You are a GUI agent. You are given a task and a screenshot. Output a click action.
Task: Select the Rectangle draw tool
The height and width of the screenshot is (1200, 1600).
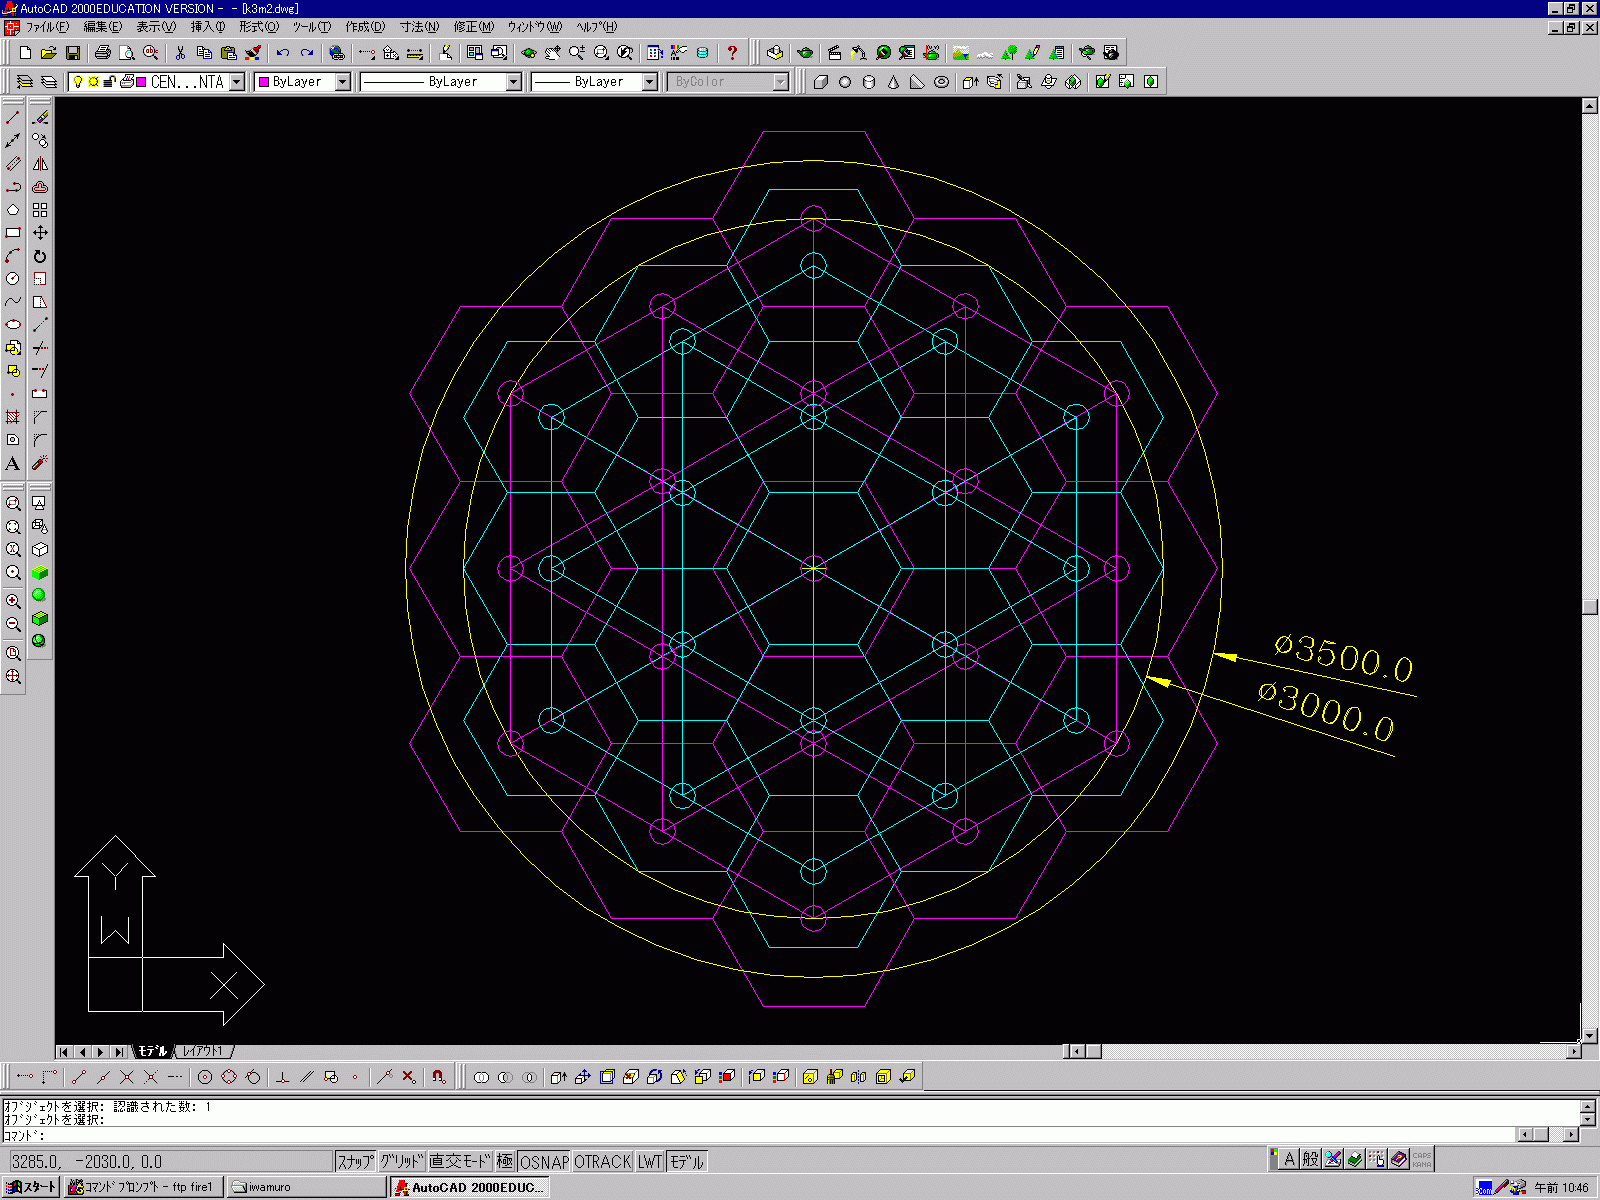13,233
